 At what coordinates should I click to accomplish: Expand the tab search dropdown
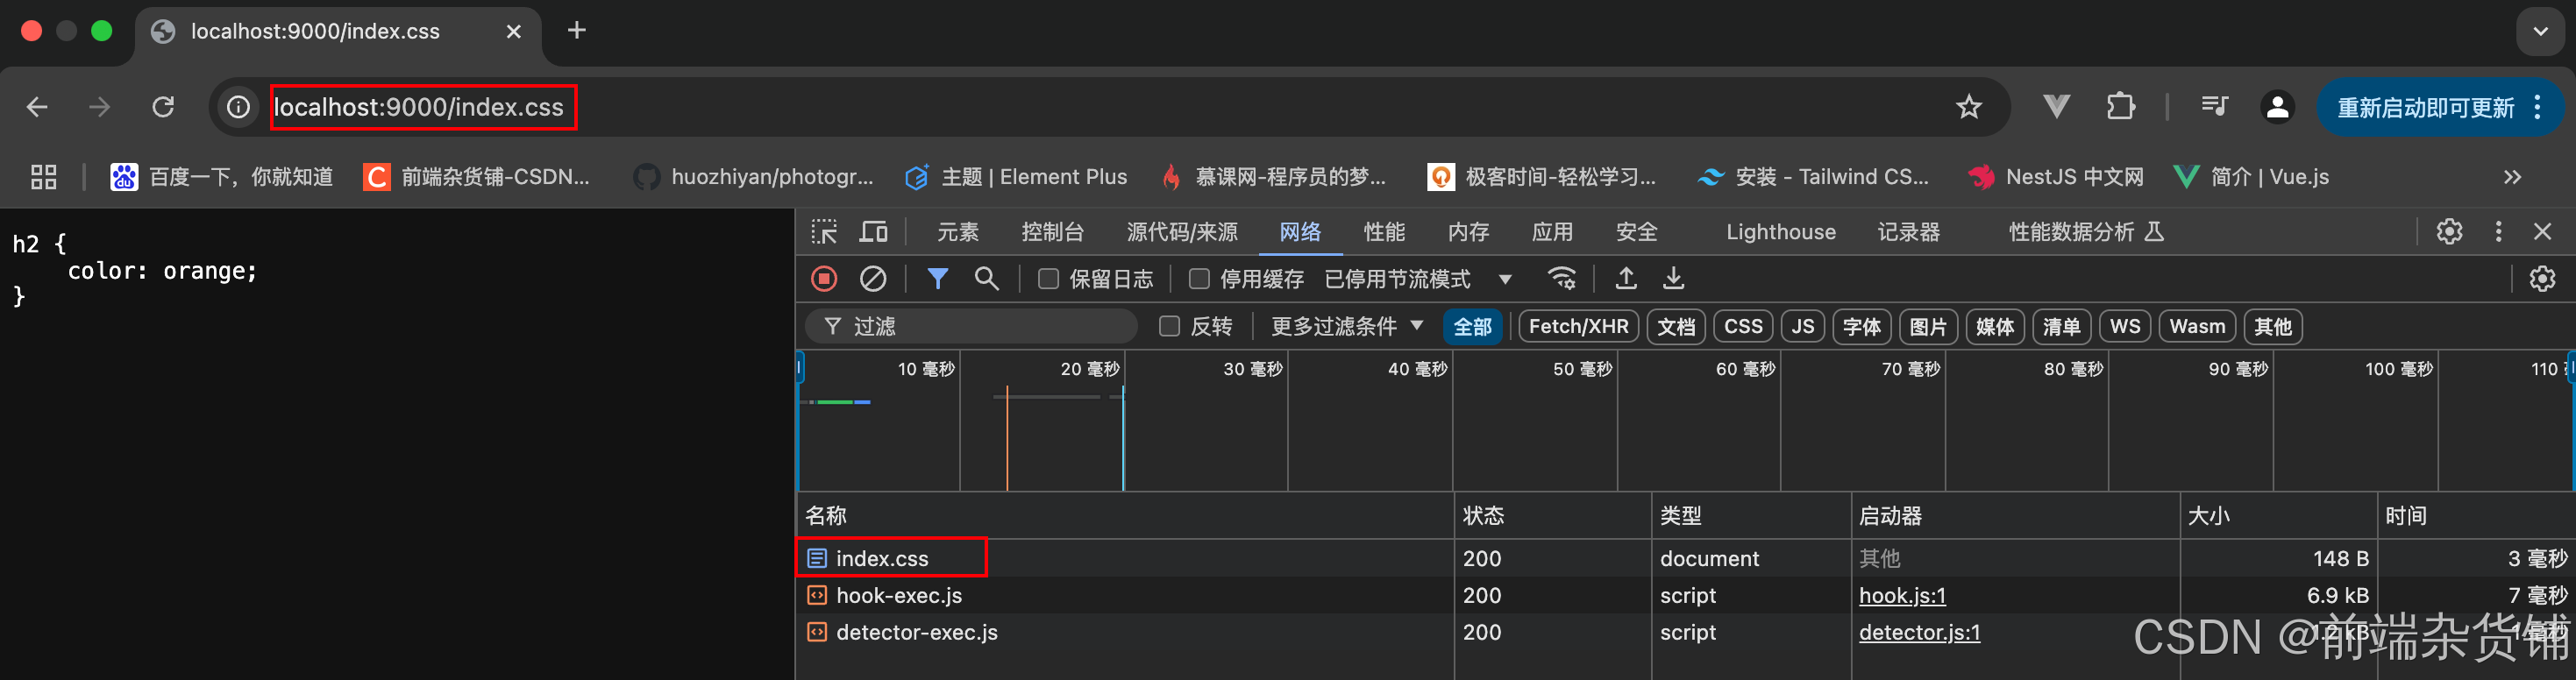tap(2540, 31)
